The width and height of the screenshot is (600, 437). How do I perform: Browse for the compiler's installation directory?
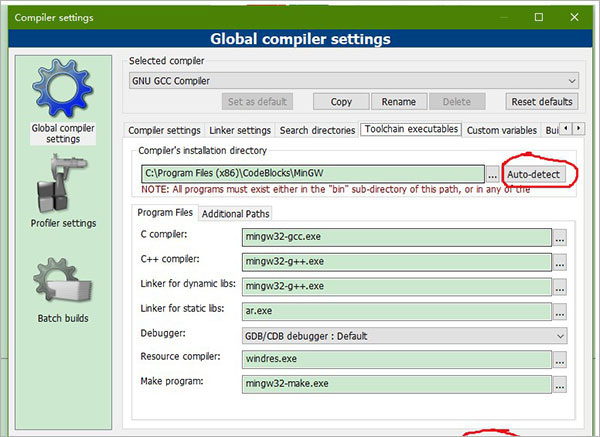pyautogui.click(x=493, y=174)
